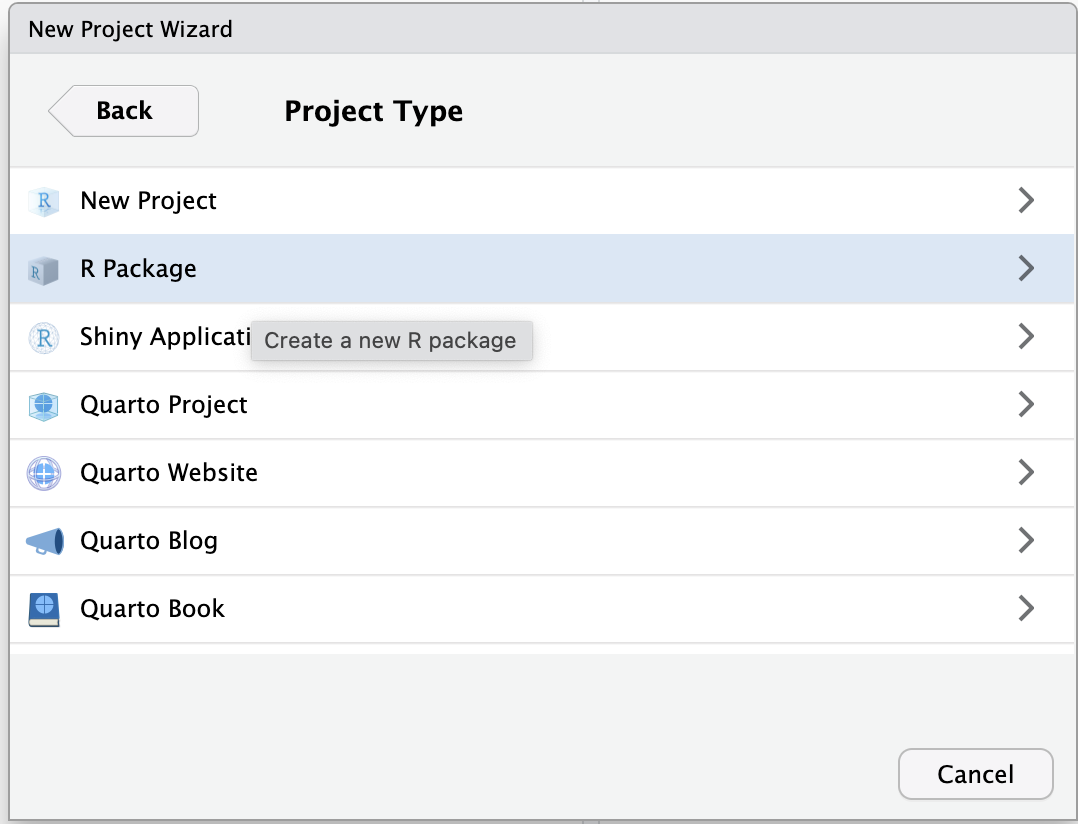Screen dimensions: 1078x824
Task: Expand the Quarto Blog chevron arrow
Action: tap(1025, 541)
